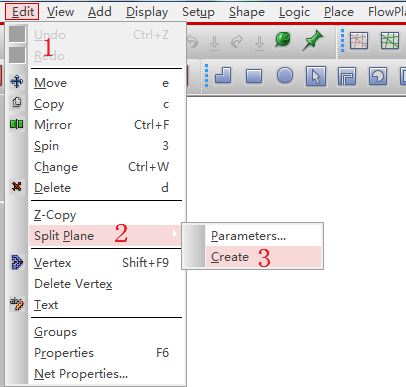This screenshot has height=387, width=406.
Task: Click the first down-arrow toolbar icon
Action: click(214, 43)
